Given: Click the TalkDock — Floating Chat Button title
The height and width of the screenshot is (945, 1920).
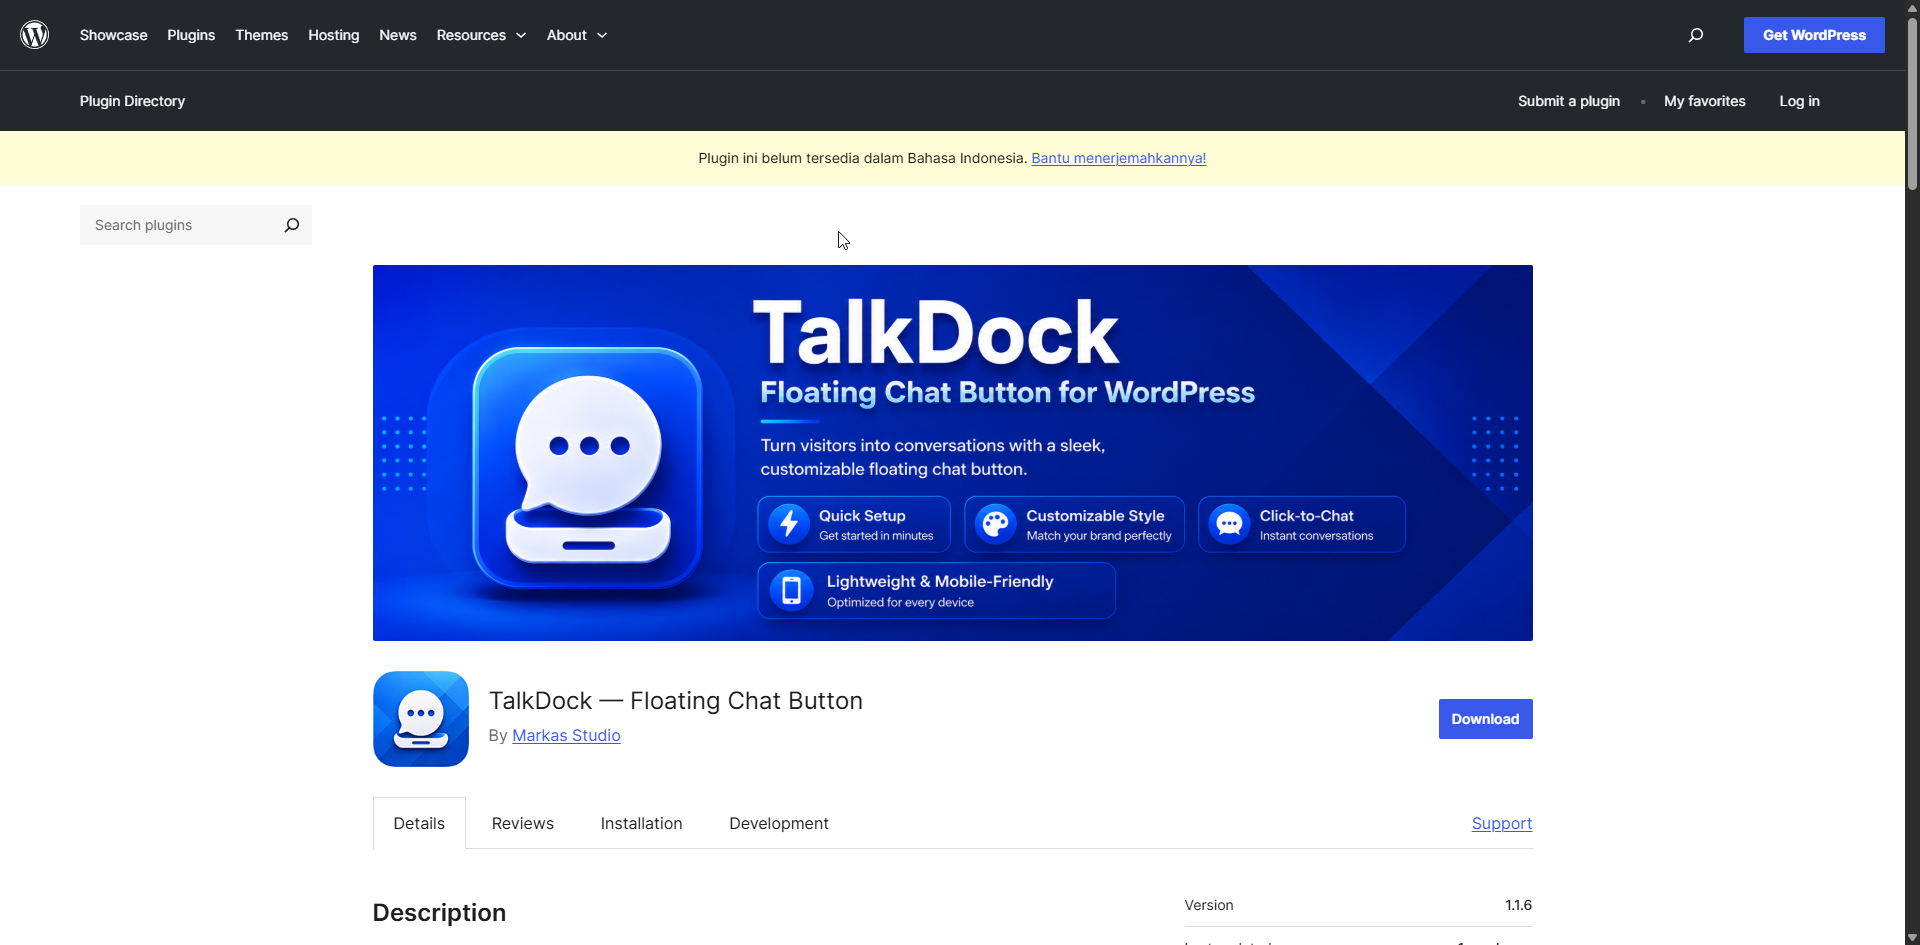Looking at the screenshot, I should [x=676, y=701].
